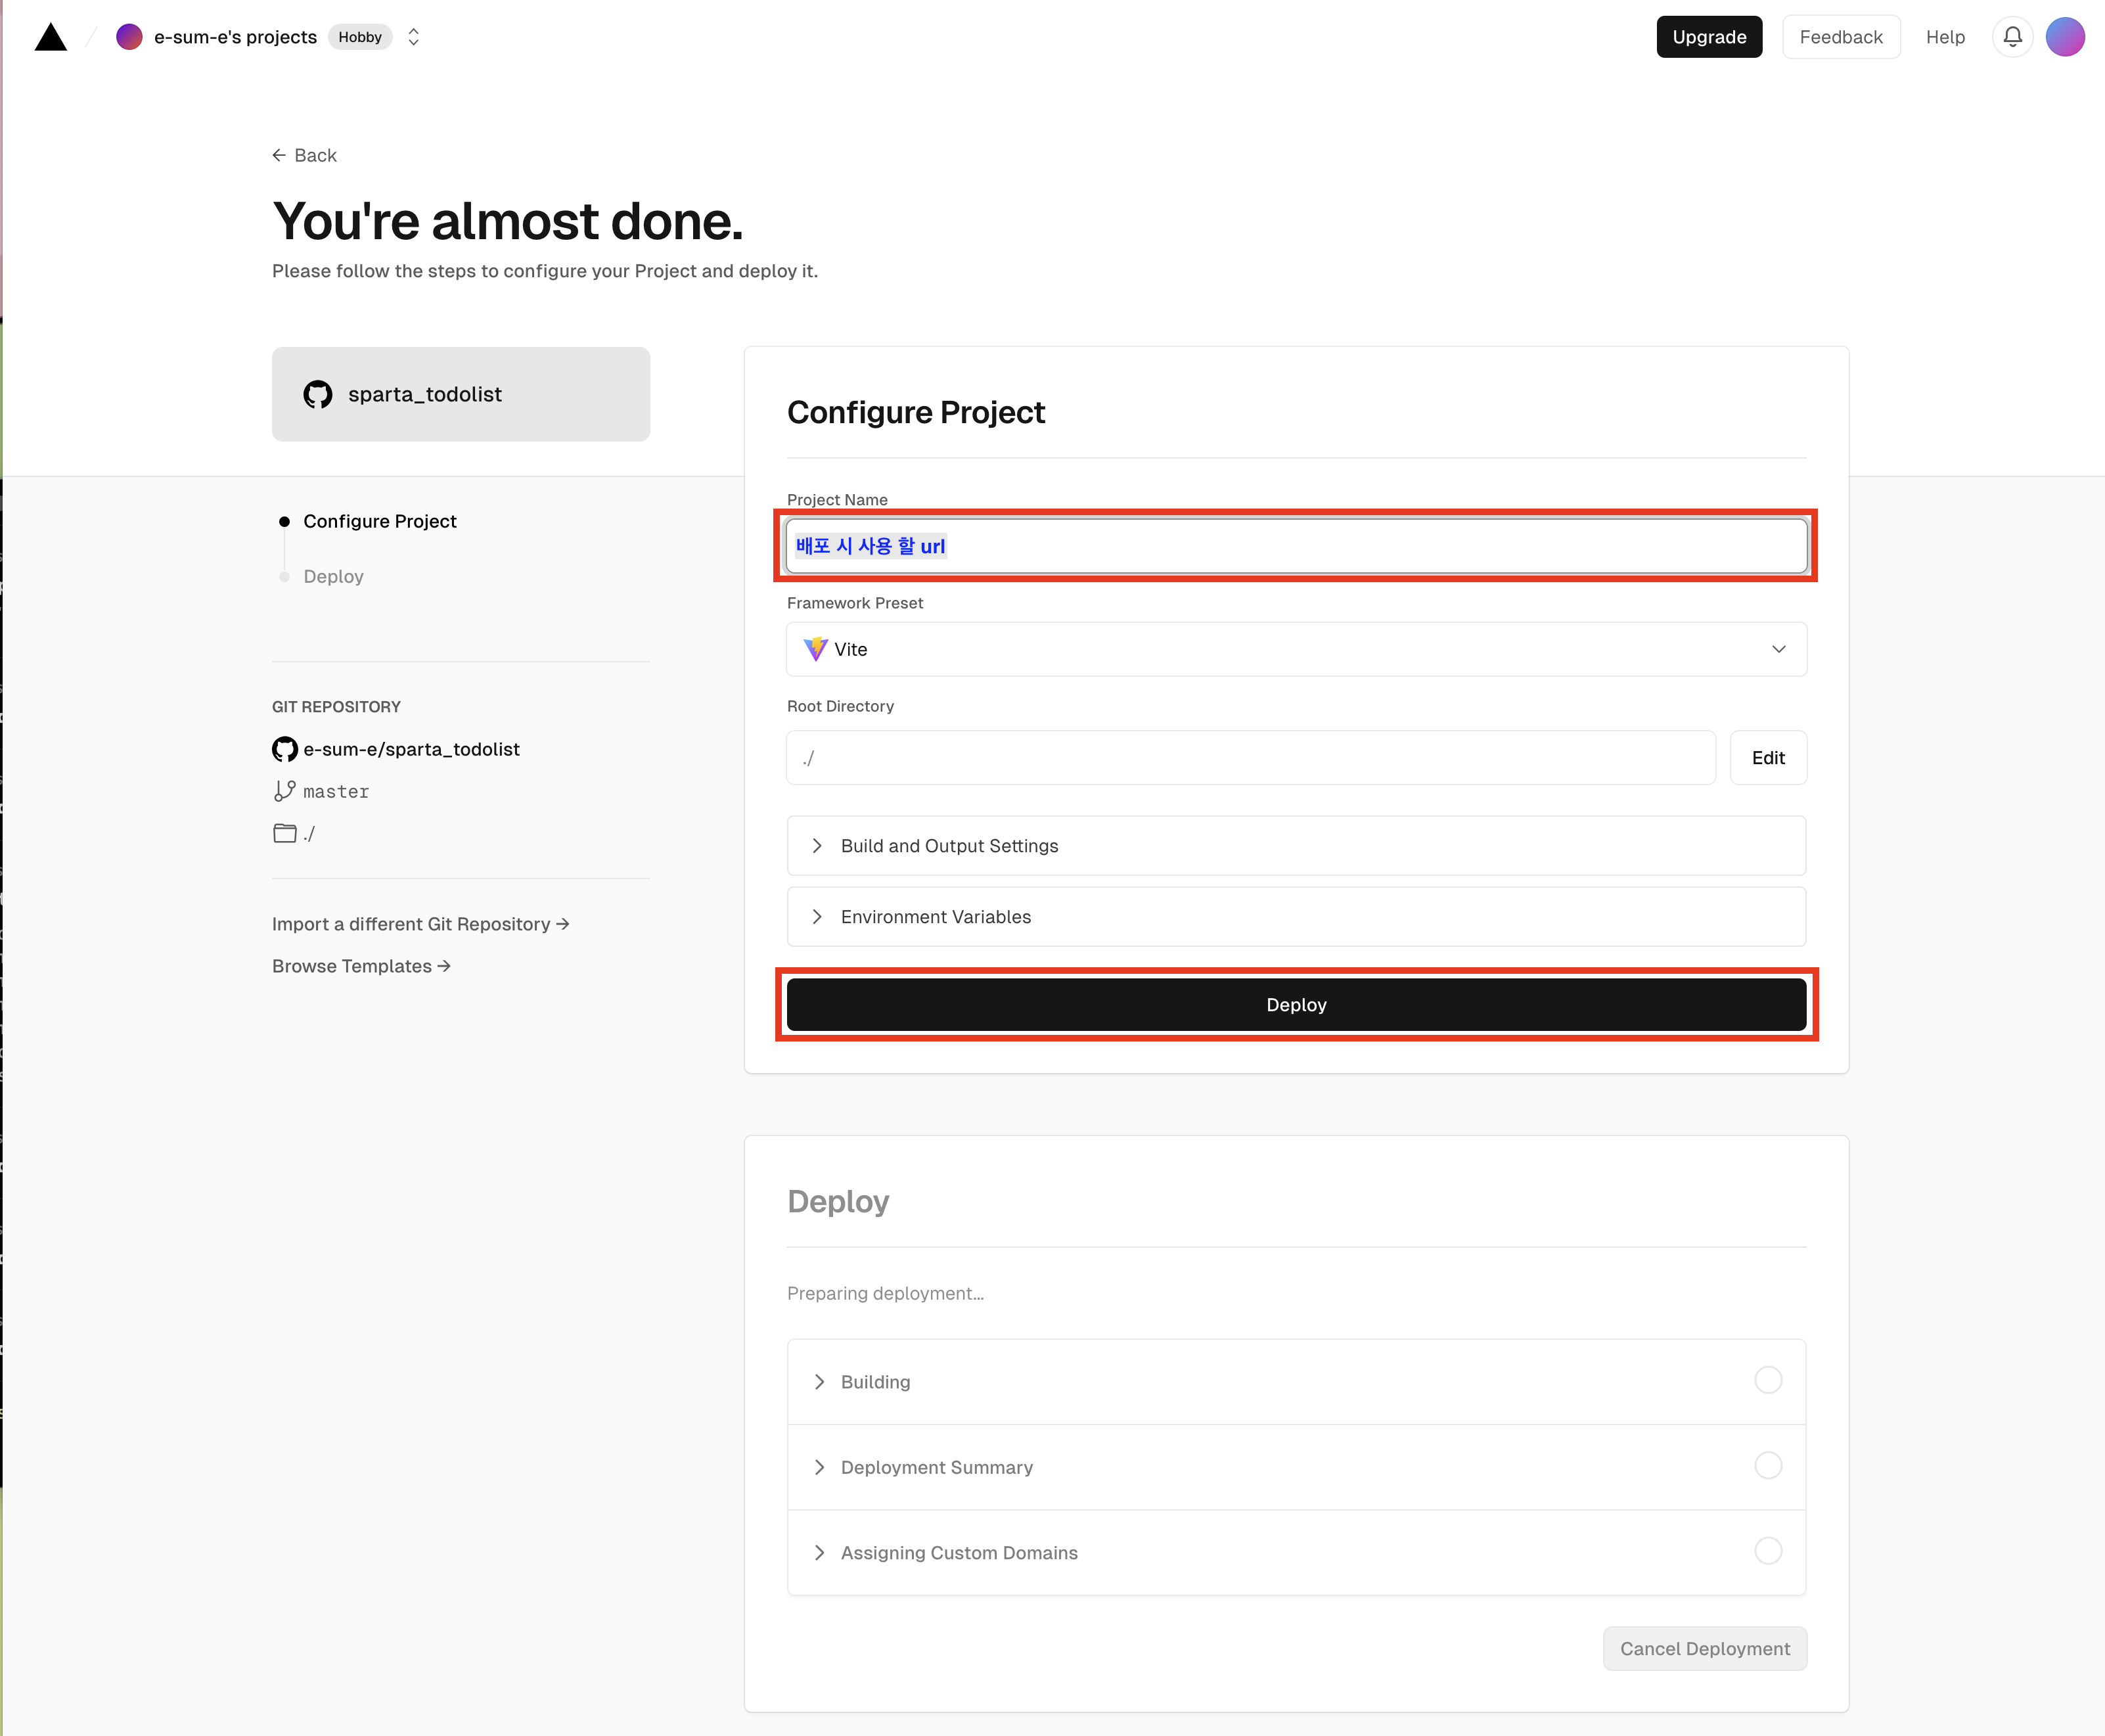Viewport: 2105px width, 1736px height.
Task: Open the Framework Preset Vite dropdown
Action: pyautogui.click(x=1295, y=649)
